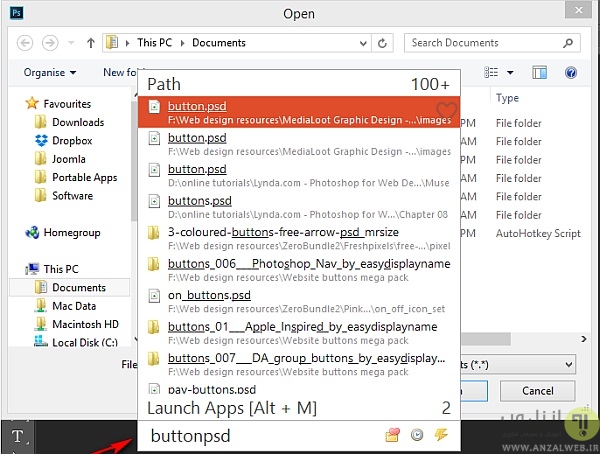Select the Type tool in Photoshop toolbar
Image resolution: width=600 pixels, height=454 pixels.
point(17,434)
